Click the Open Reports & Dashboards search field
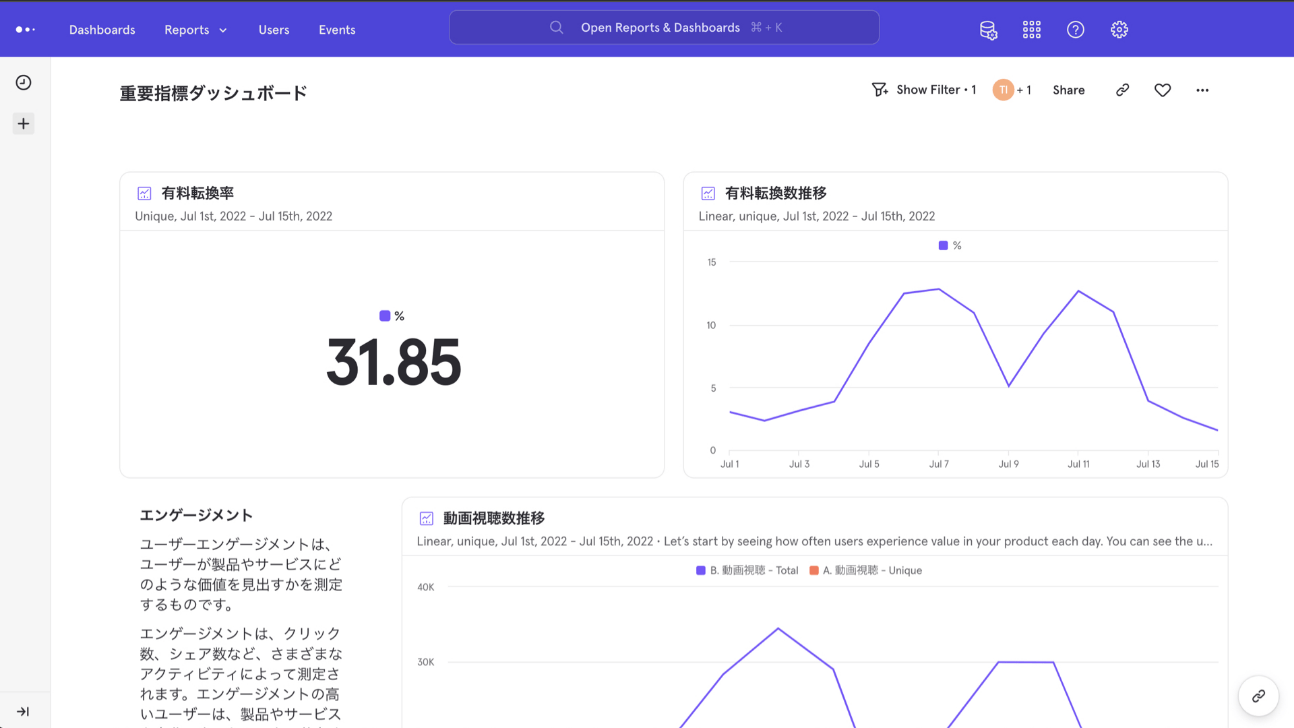Image resolution: width=1294 pixels, height=728 pixels. point(664,28)
